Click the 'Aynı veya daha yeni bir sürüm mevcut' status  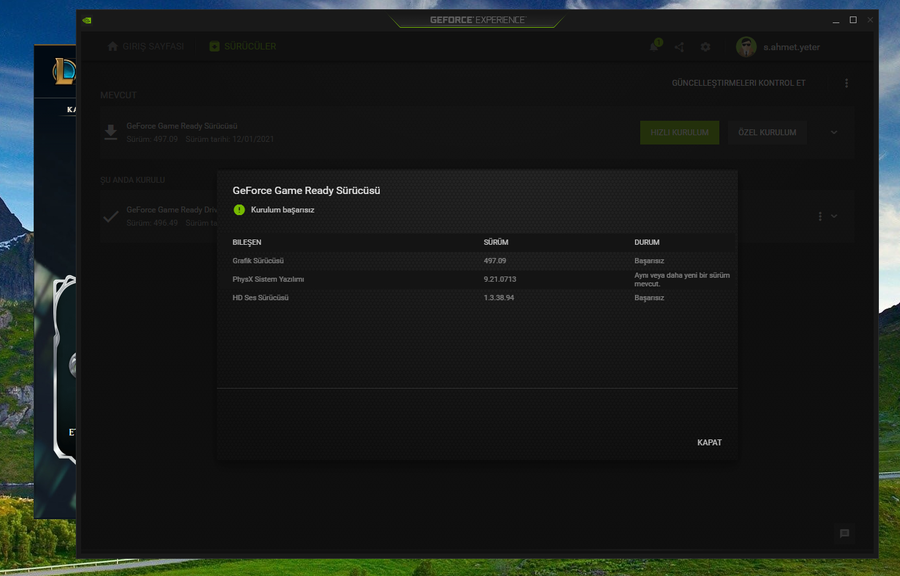682,279
